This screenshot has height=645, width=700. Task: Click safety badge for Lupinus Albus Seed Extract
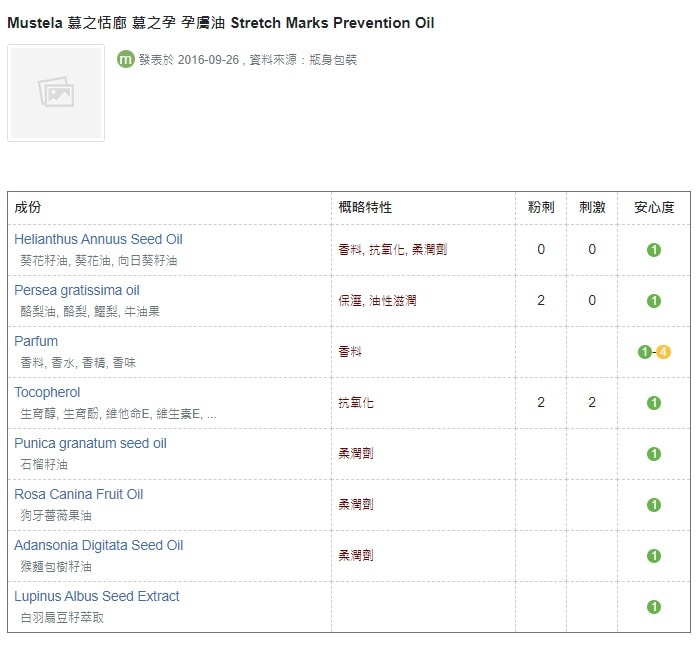(654, 607)
